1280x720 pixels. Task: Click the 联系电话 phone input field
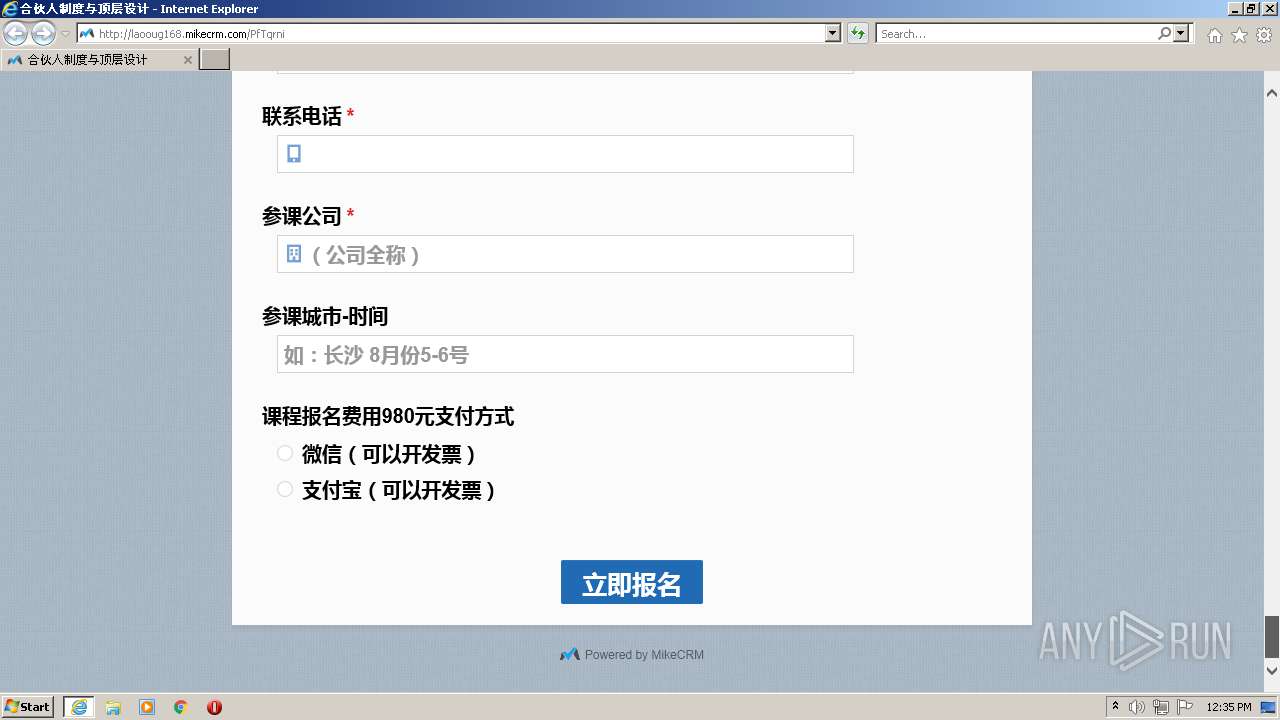pos(565,154)
